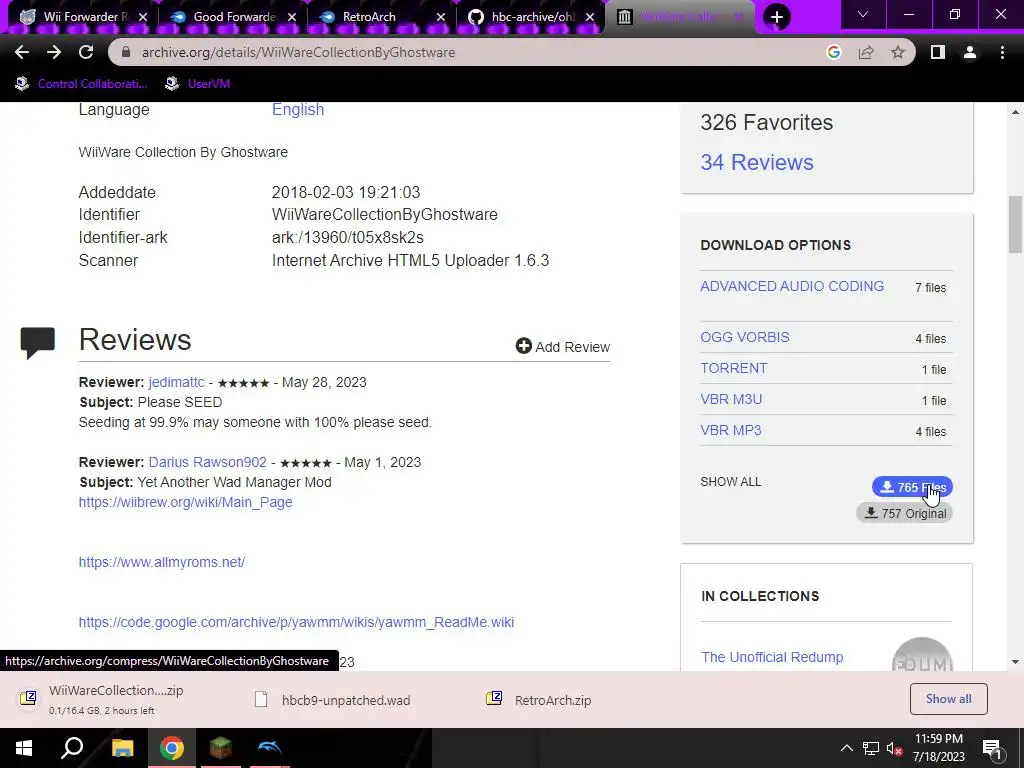The image size is (1024, 768).
Task: Open the Control Collaborati... bookmark
Action: pos(81,84)
